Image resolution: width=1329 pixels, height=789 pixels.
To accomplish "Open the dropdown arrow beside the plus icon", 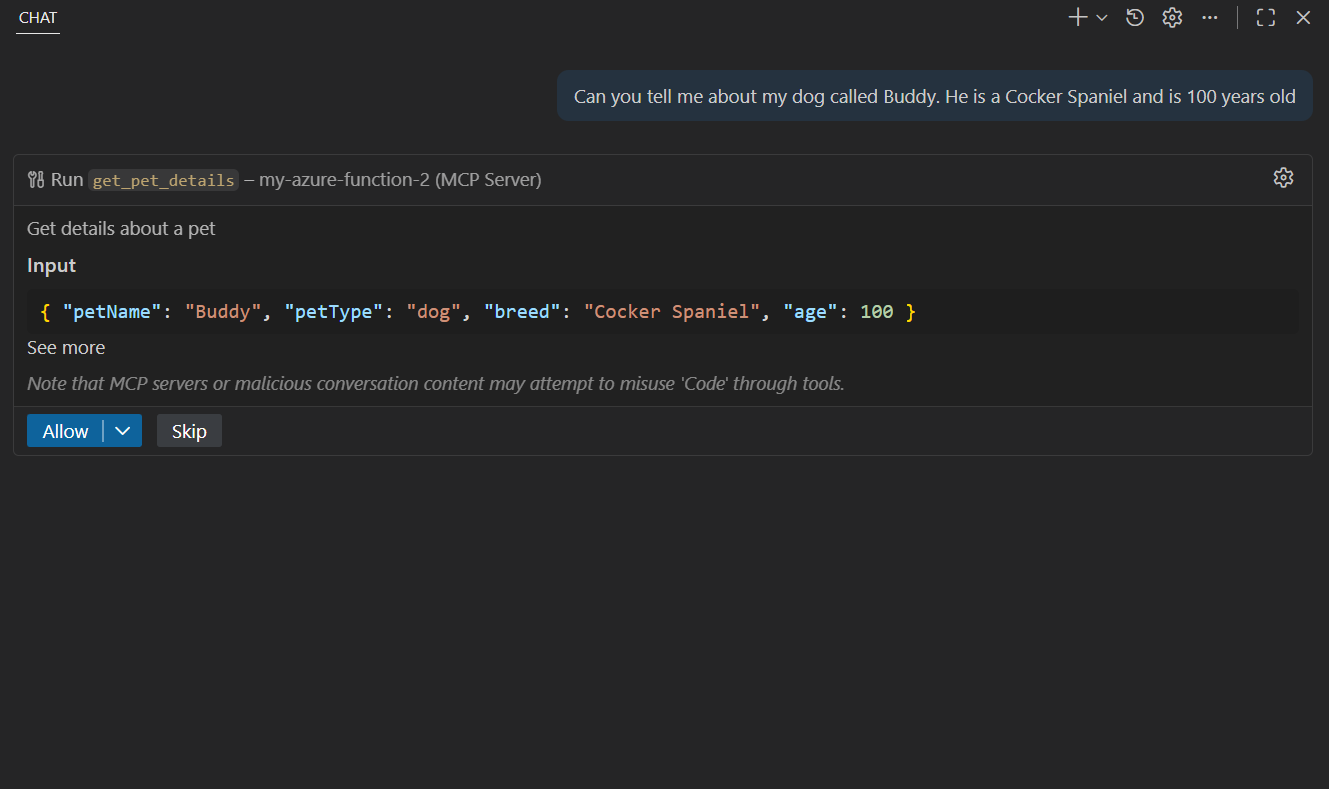I will [1102, 17].
